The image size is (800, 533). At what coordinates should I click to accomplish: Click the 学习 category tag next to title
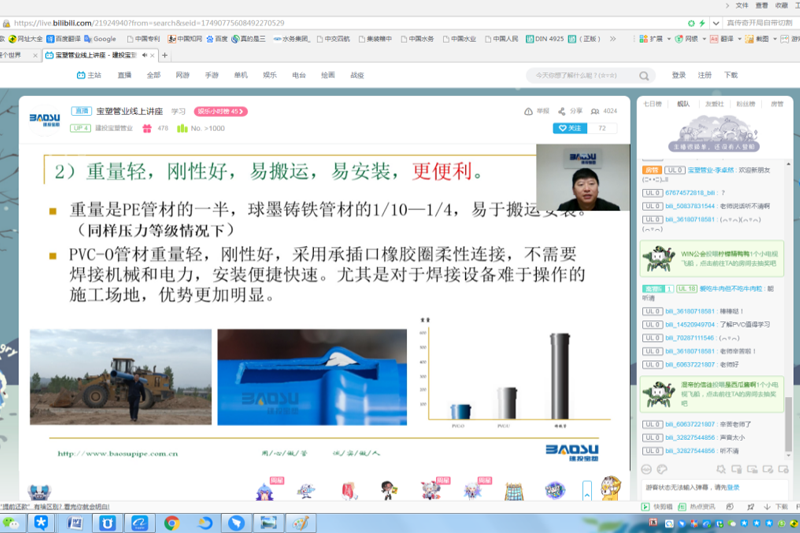(x=178, y=111)
